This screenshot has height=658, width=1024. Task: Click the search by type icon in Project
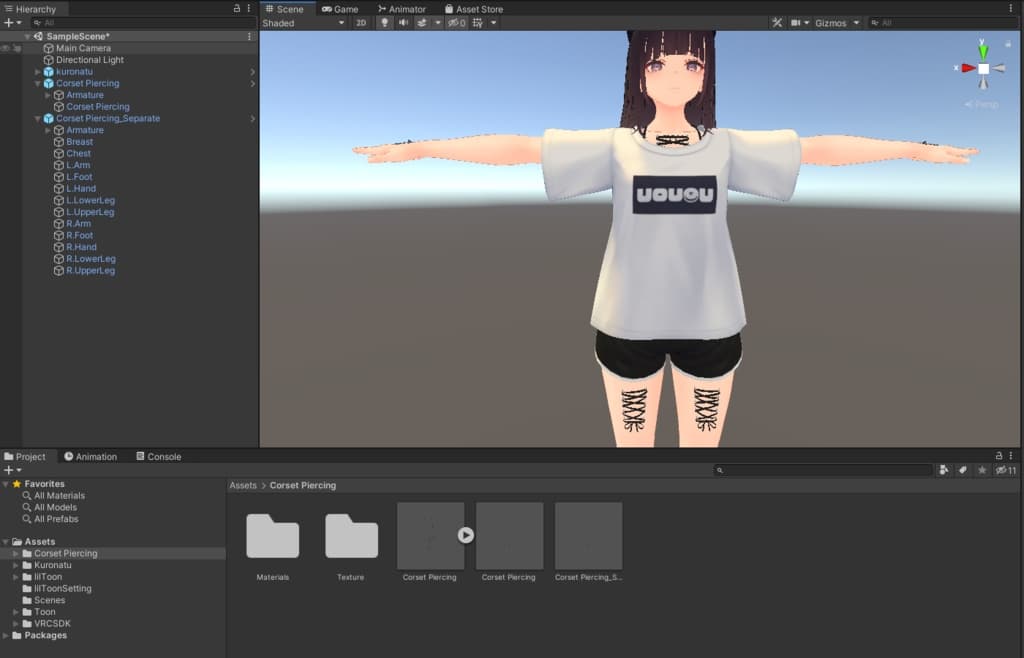point(944,470)
